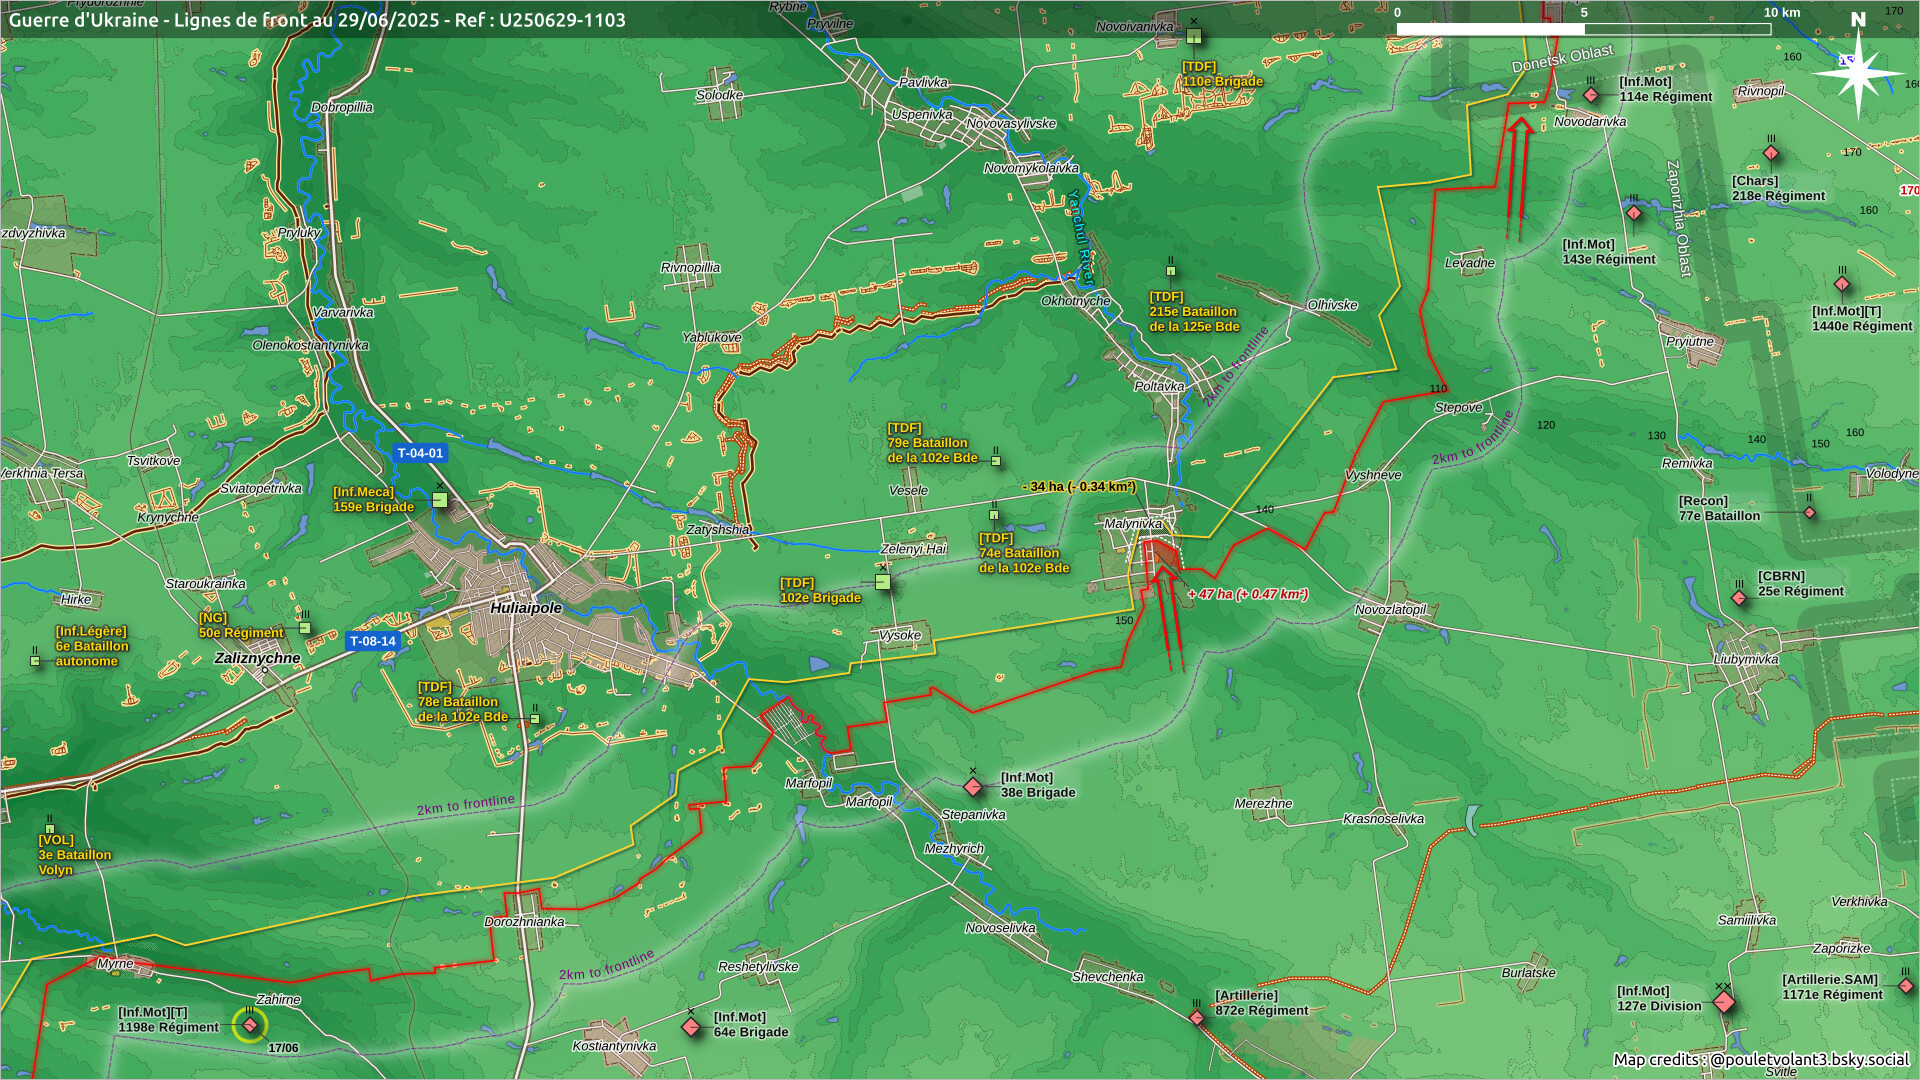
Task: Click the 159e Brigade green square marker
Action: [x=439, y=500]
